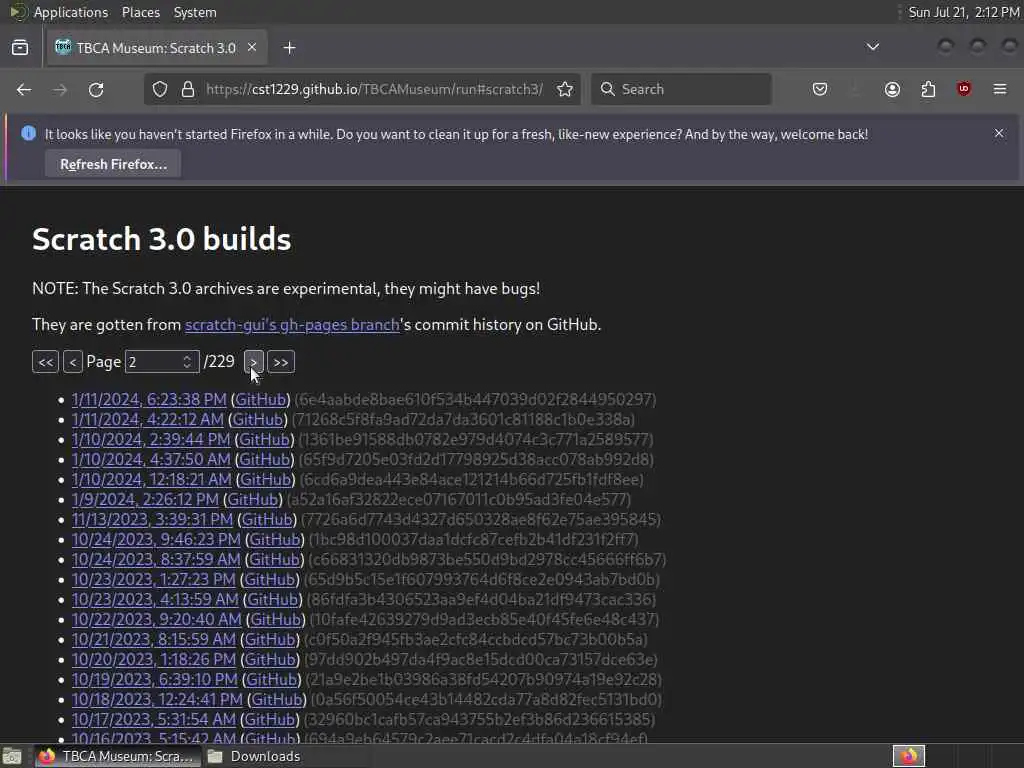Open the uBlock Origin extension icon
1024x768 pixels.
click(x=964, y=89)
